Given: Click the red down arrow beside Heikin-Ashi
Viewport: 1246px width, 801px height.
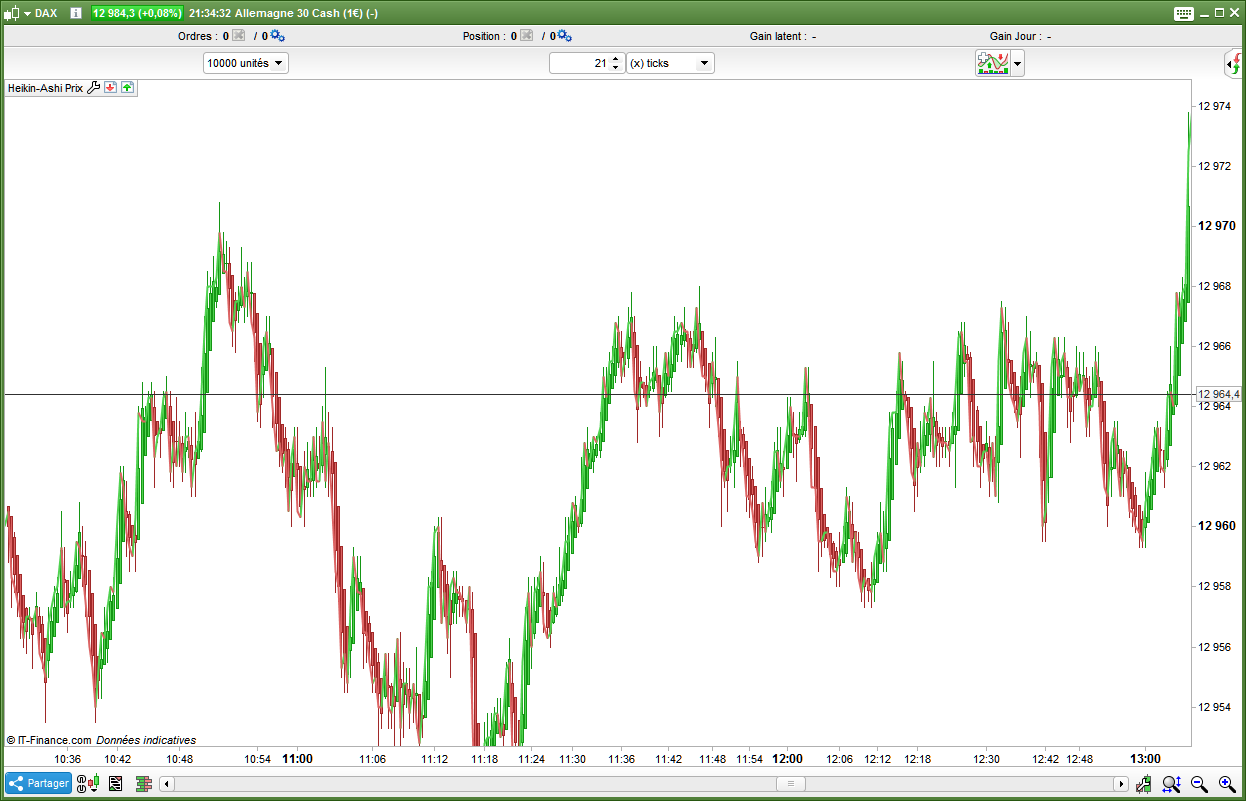Looking at the screenshot, I should click(x=111, y=88).
